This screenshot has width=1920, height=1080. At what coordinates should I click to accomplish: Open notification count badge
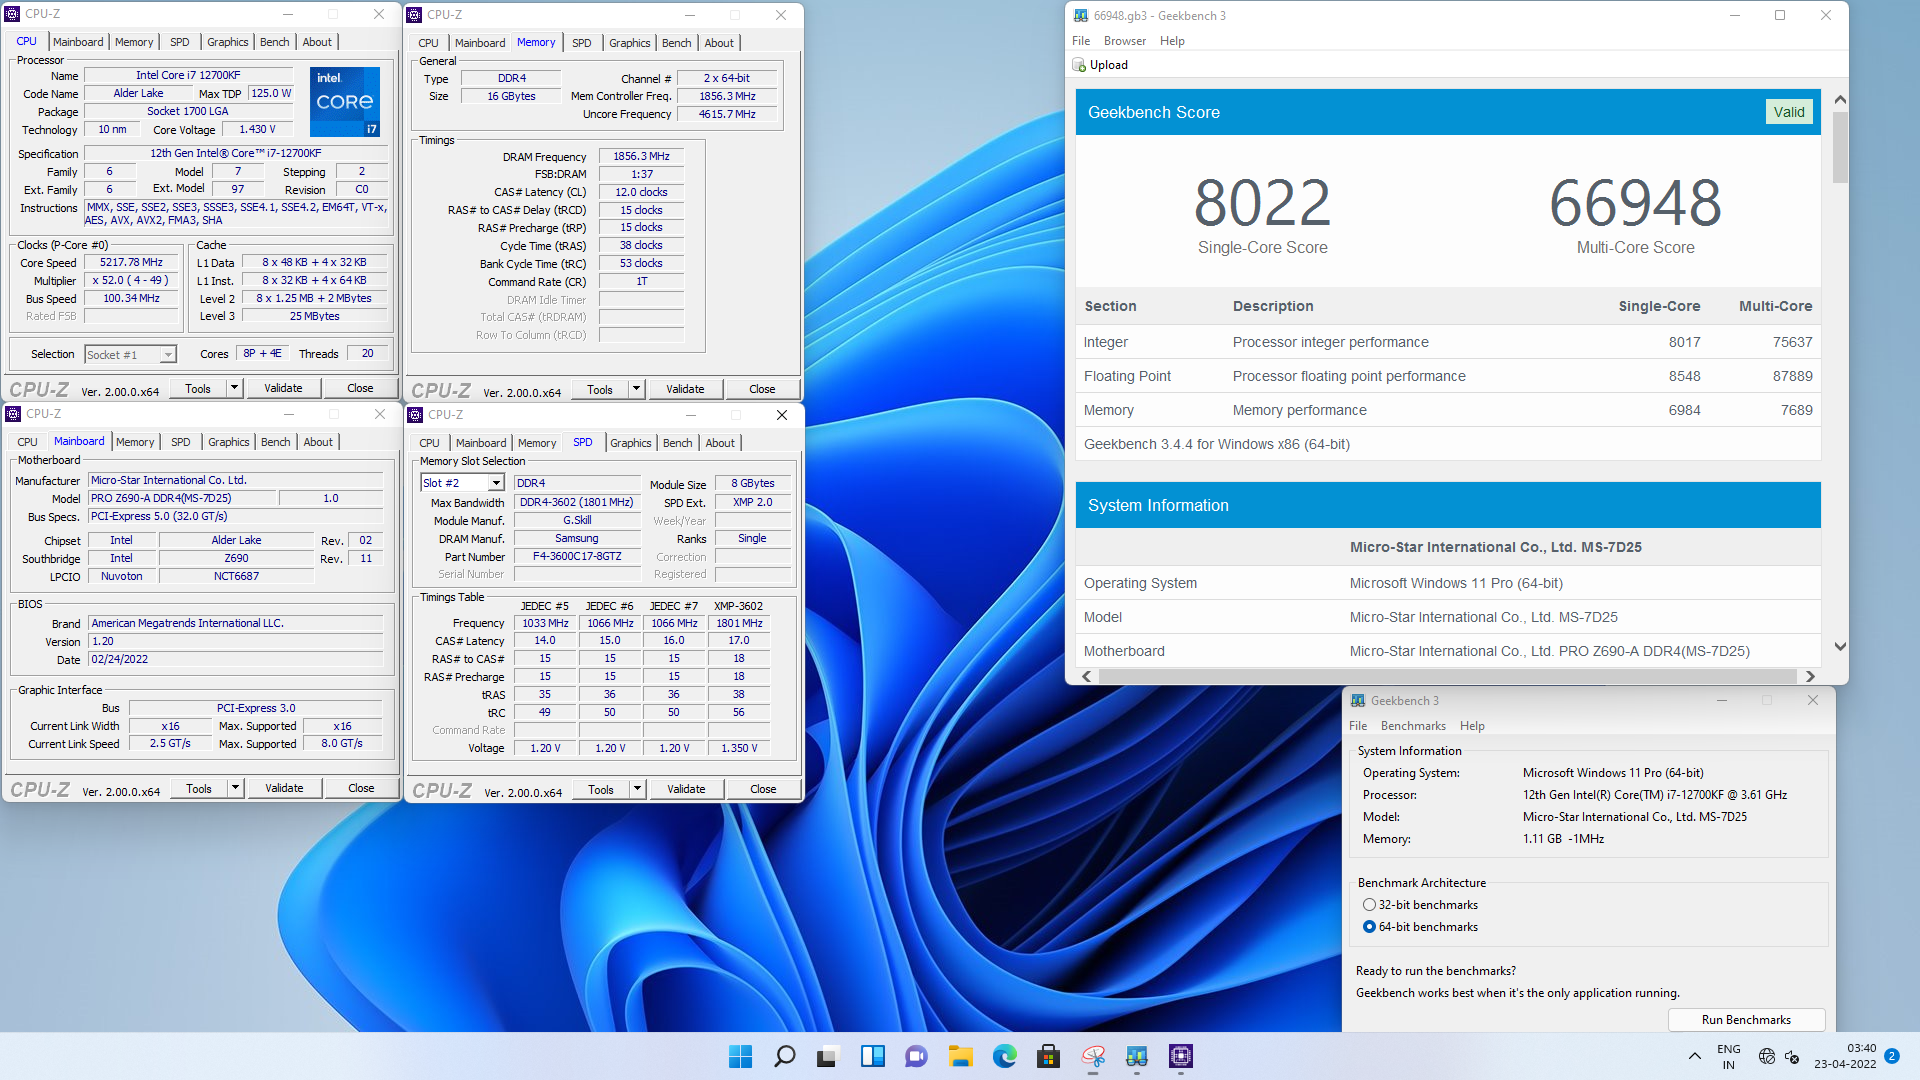tap(1892, 1056)
